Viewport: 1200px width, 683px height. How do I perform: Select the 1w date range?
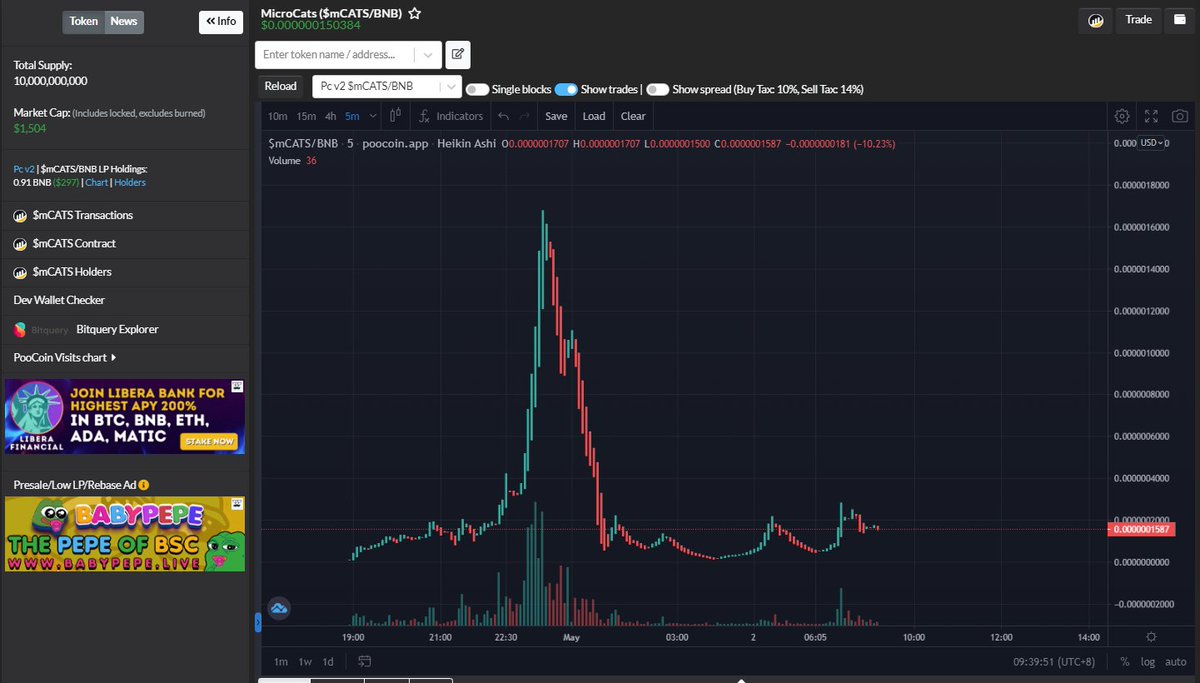[x=305, y=661]
